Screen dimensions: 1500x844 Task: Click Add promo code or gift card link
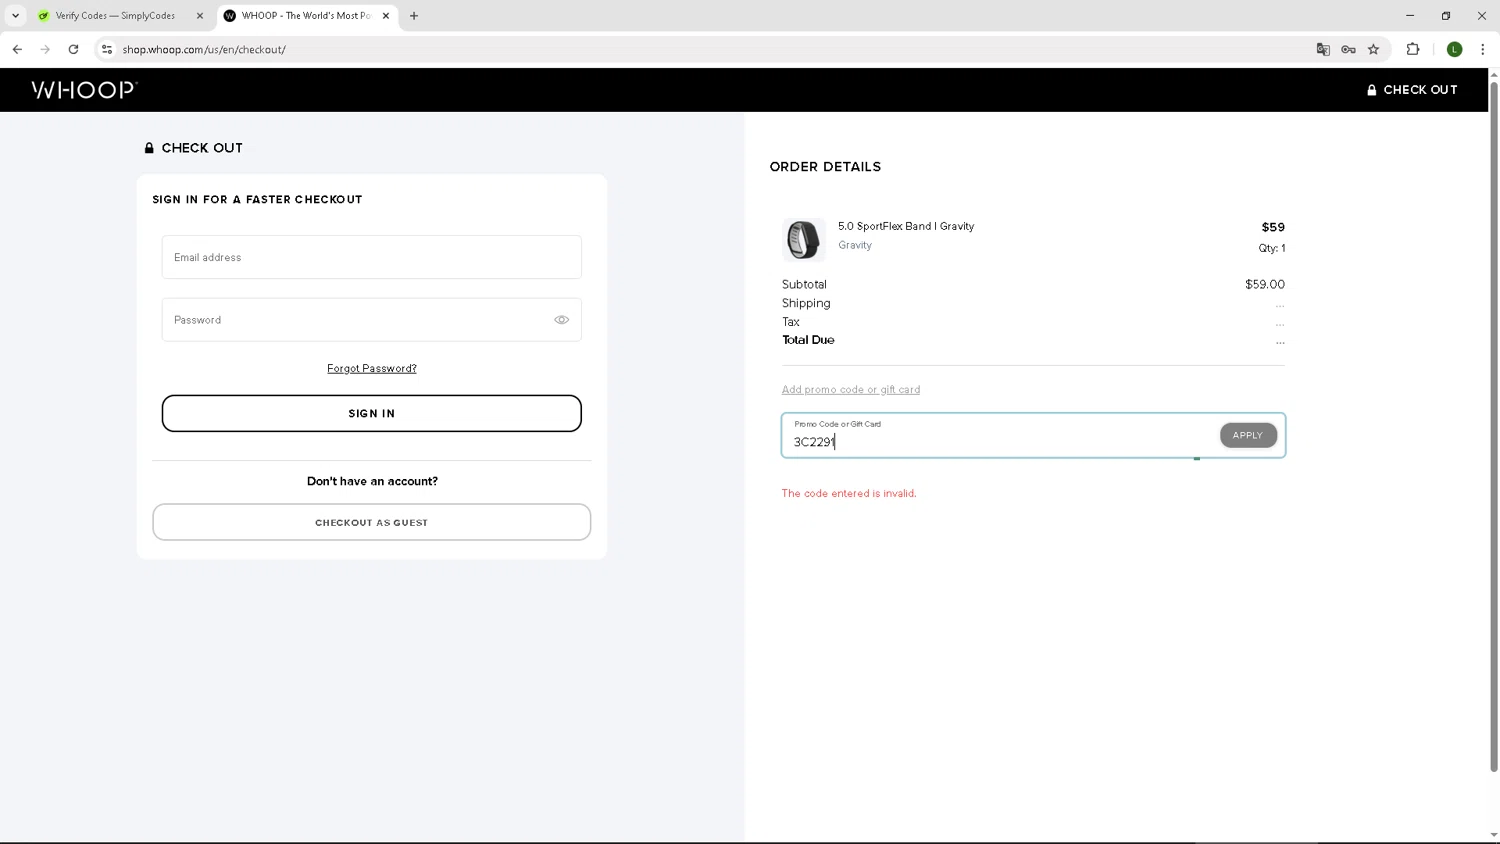pyautogui.click(x=851, y=390)
